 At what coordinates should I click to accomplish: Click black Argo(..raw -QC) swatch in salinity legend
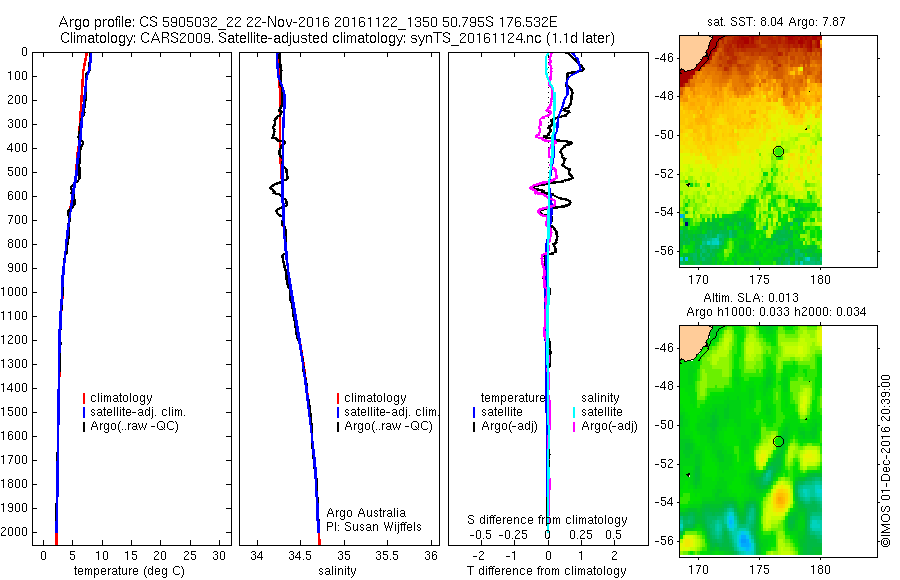(338, 426)
